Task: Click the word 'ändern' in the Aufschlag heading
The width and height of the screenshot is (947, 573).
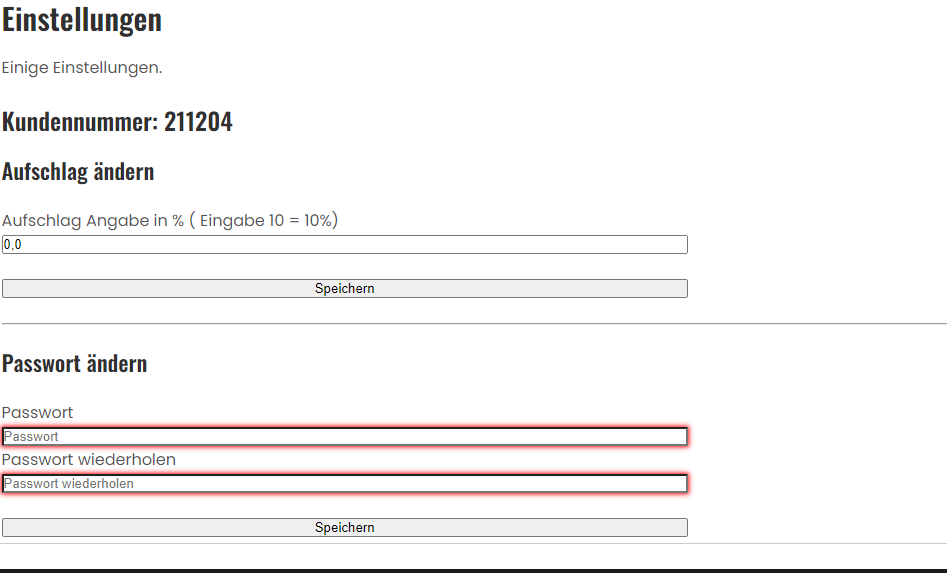Action: point(123,171)
